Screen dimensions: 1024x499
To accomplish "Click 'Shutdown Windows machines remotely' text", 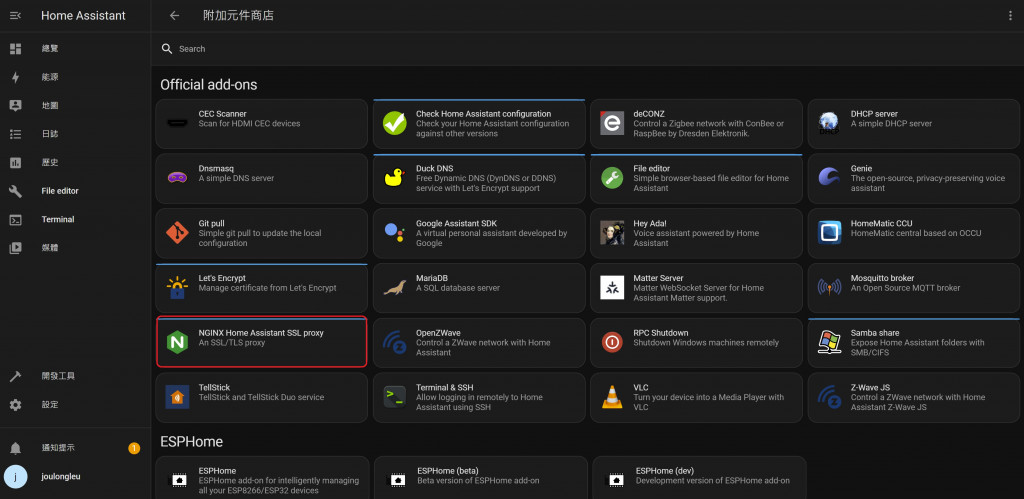I will coord(706,343).
